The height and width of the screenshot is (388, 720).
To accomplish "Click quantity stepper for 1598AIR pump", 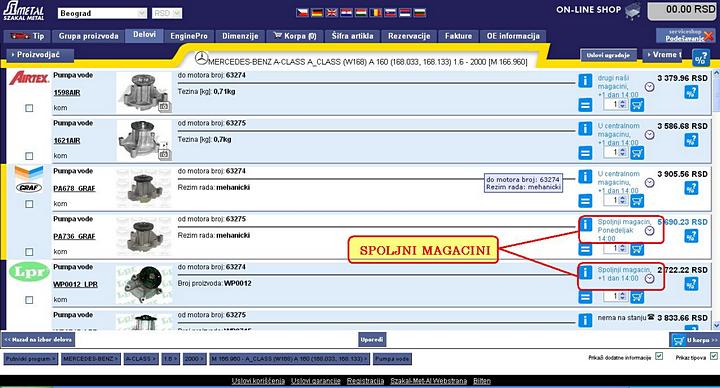I will pyautogui.click(x=623, y=105).
